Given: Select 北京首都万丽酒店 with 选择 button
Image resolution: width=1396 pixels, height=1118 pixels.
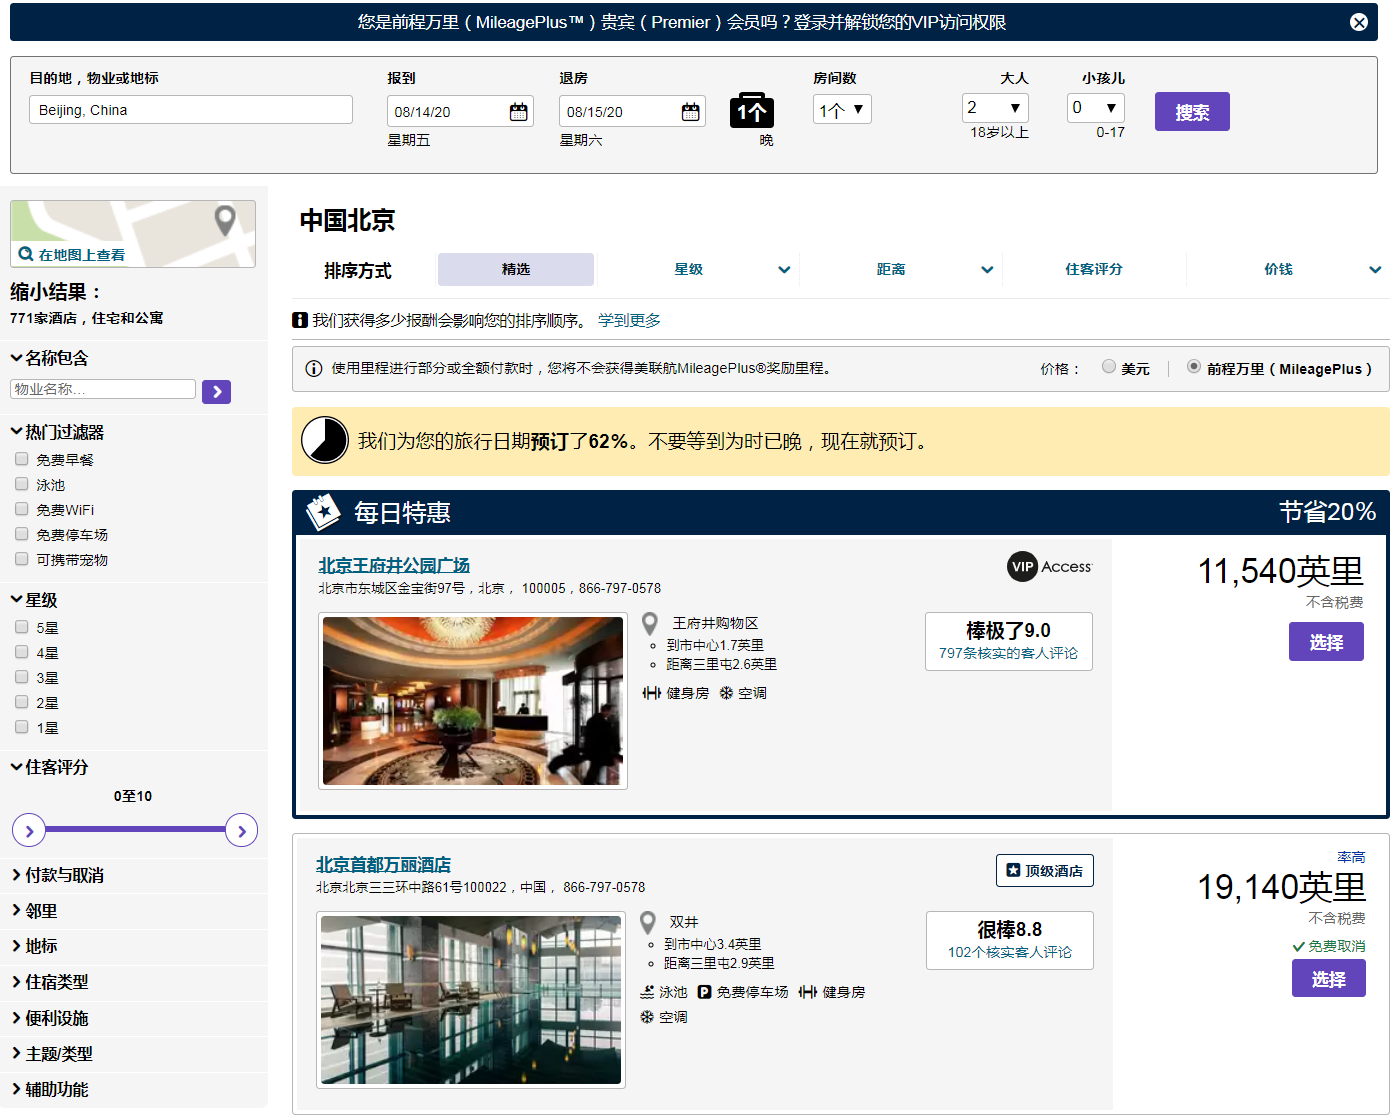Looking at the screenshot, I should 1328,979.
